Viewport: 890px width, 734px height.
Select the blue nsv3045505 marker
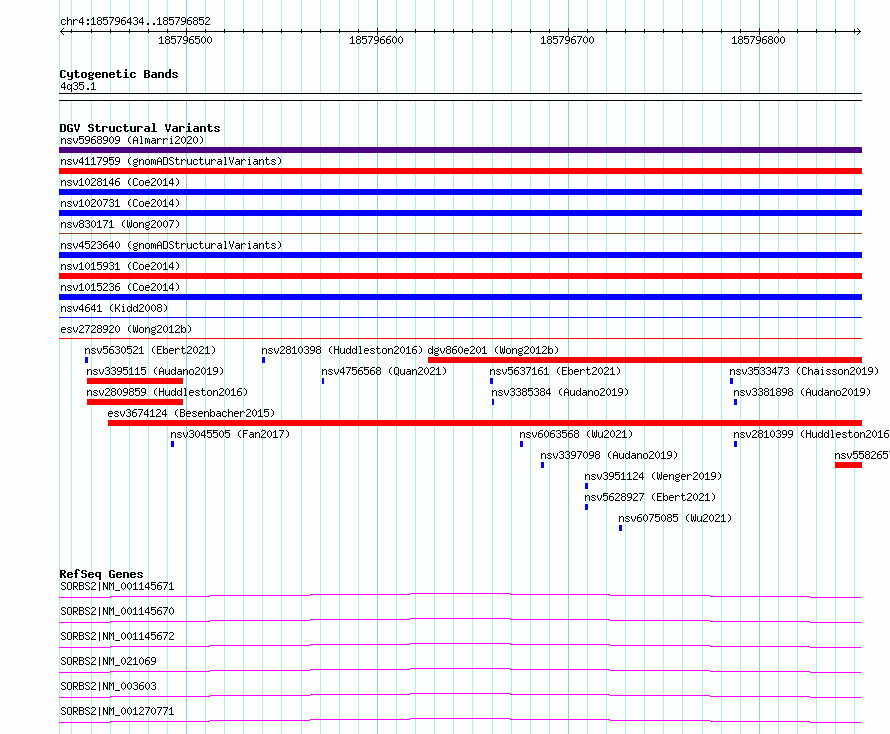click(x=173, y=444)
